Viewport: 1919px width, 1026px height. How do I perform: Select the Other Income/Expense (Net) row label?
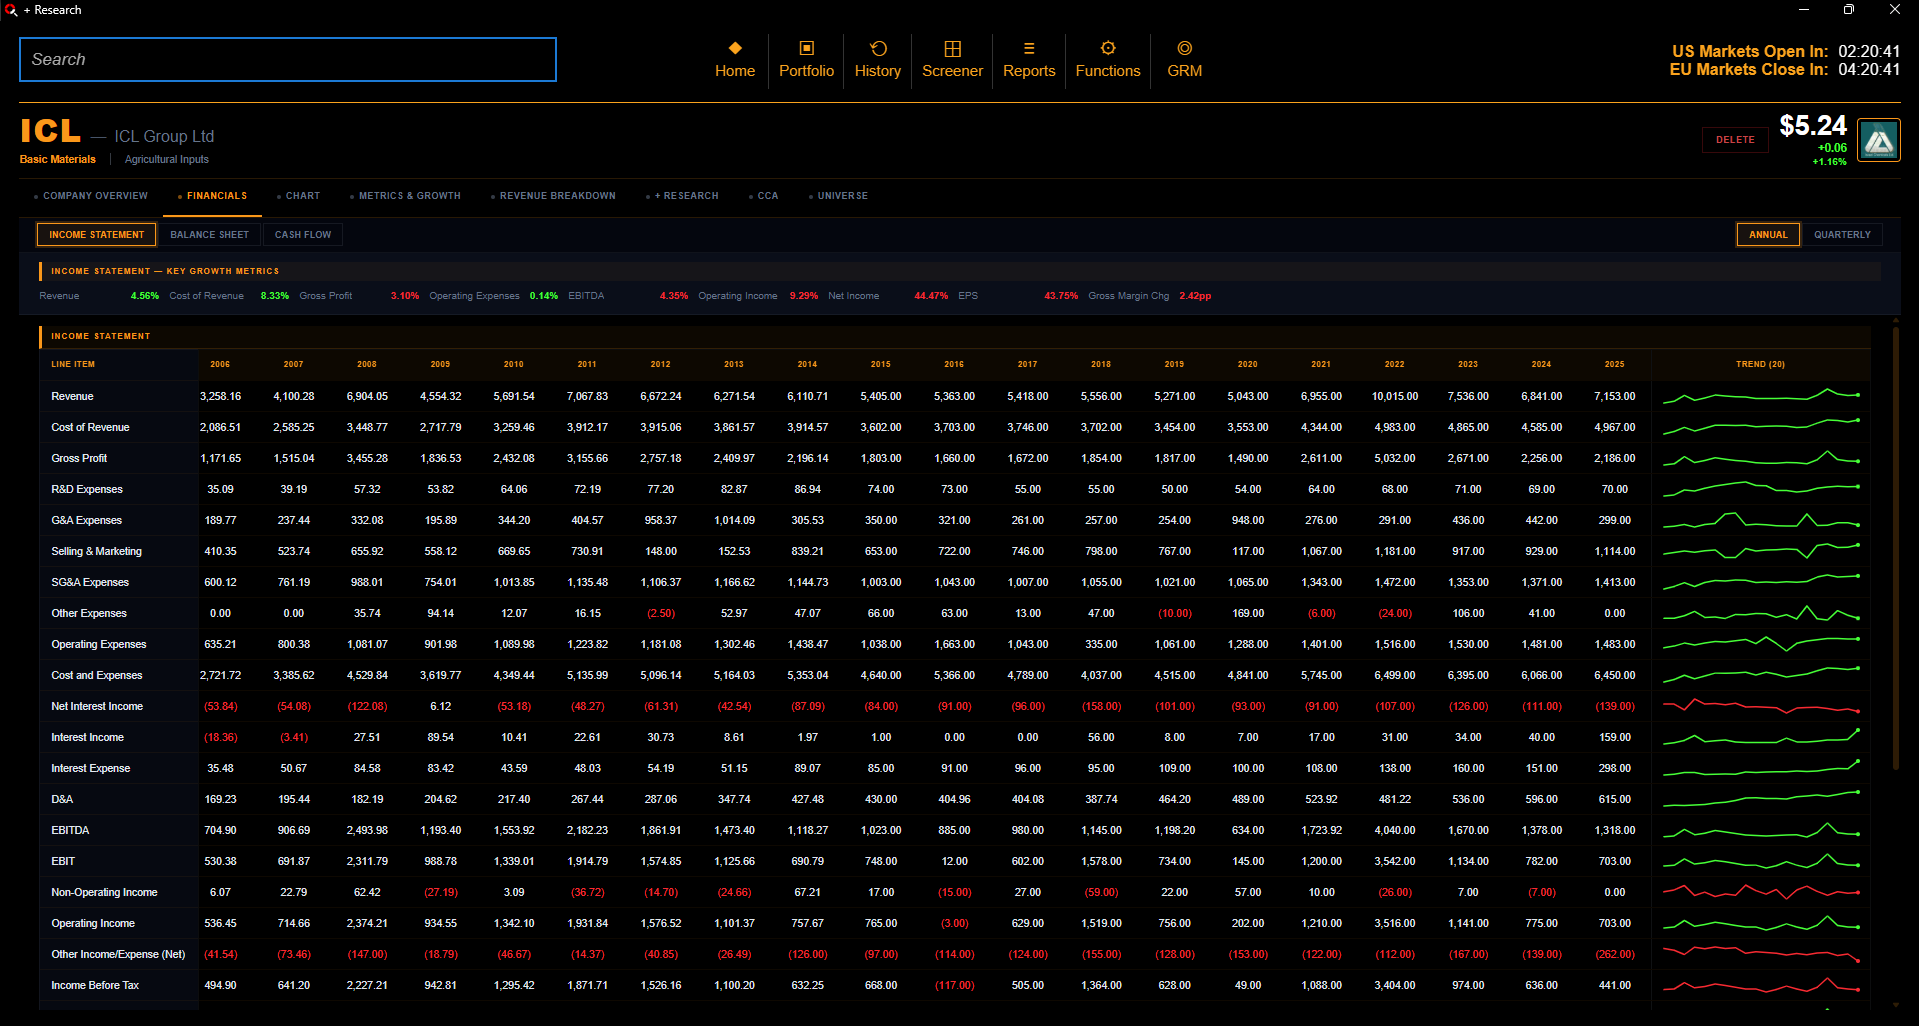click(118, 955)
